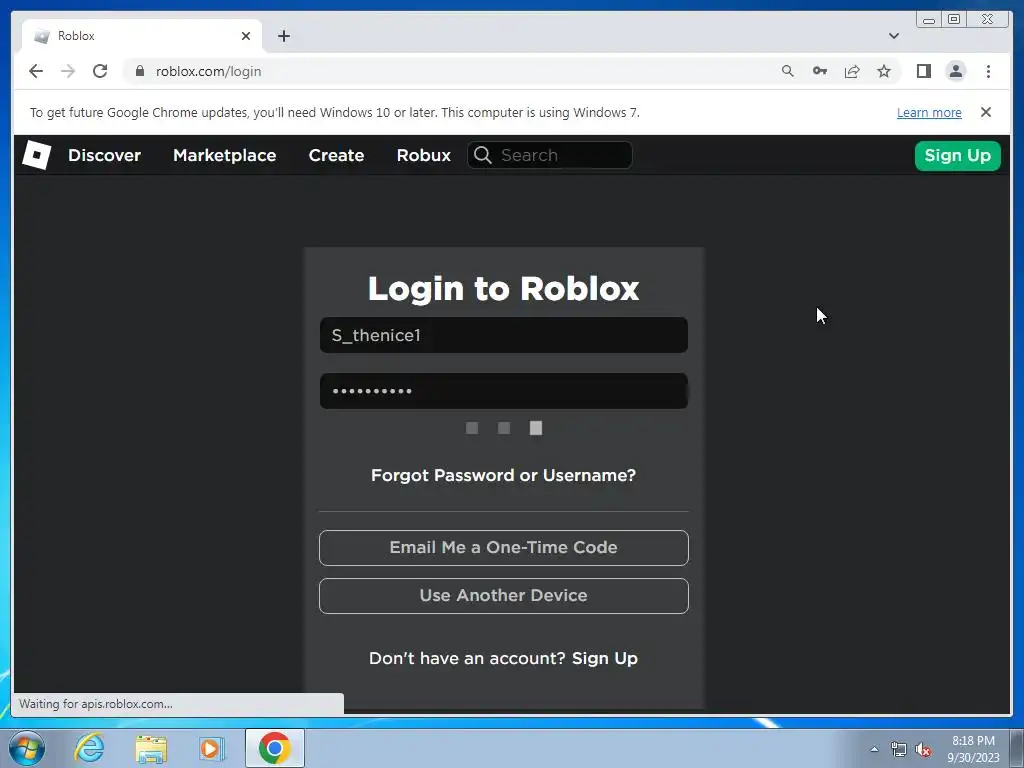Open Windows Media Player from the taskbar
1024x768 pixels.
[x=212, y=748]
